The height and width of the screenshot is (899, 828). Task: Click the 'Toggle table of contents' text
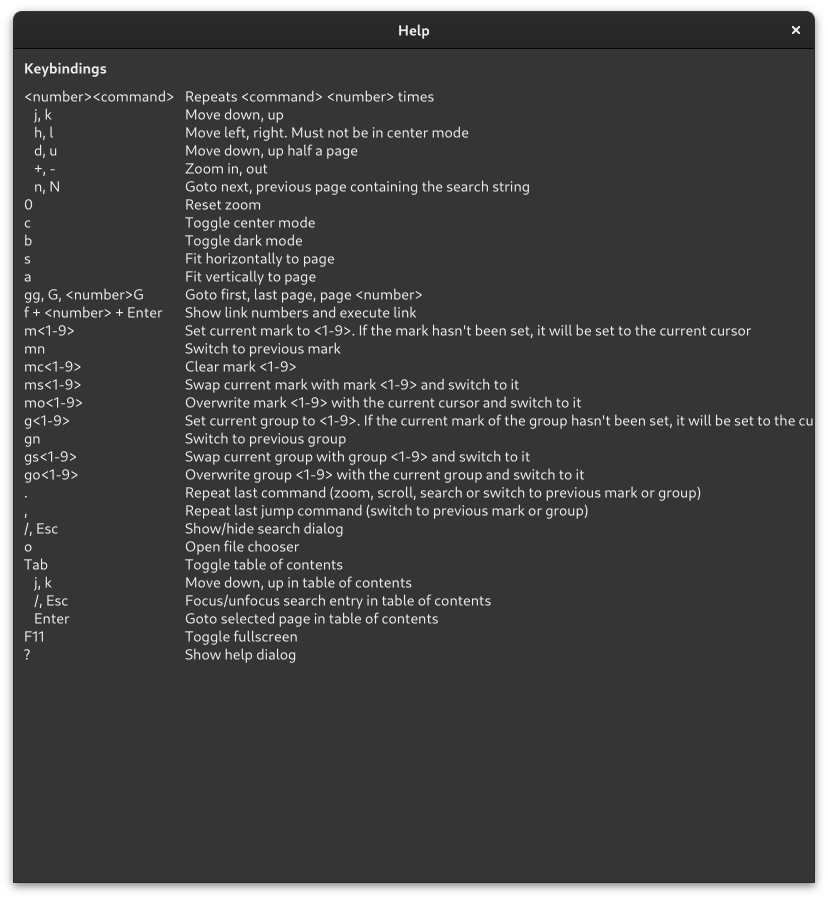tap(264, 565)
